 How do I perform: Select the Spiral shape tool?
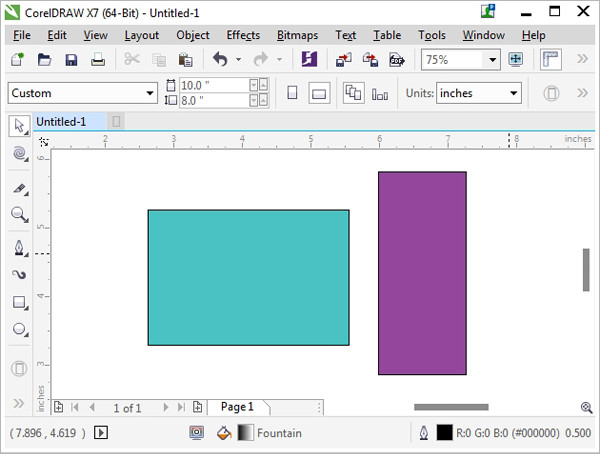coord(20,154)
